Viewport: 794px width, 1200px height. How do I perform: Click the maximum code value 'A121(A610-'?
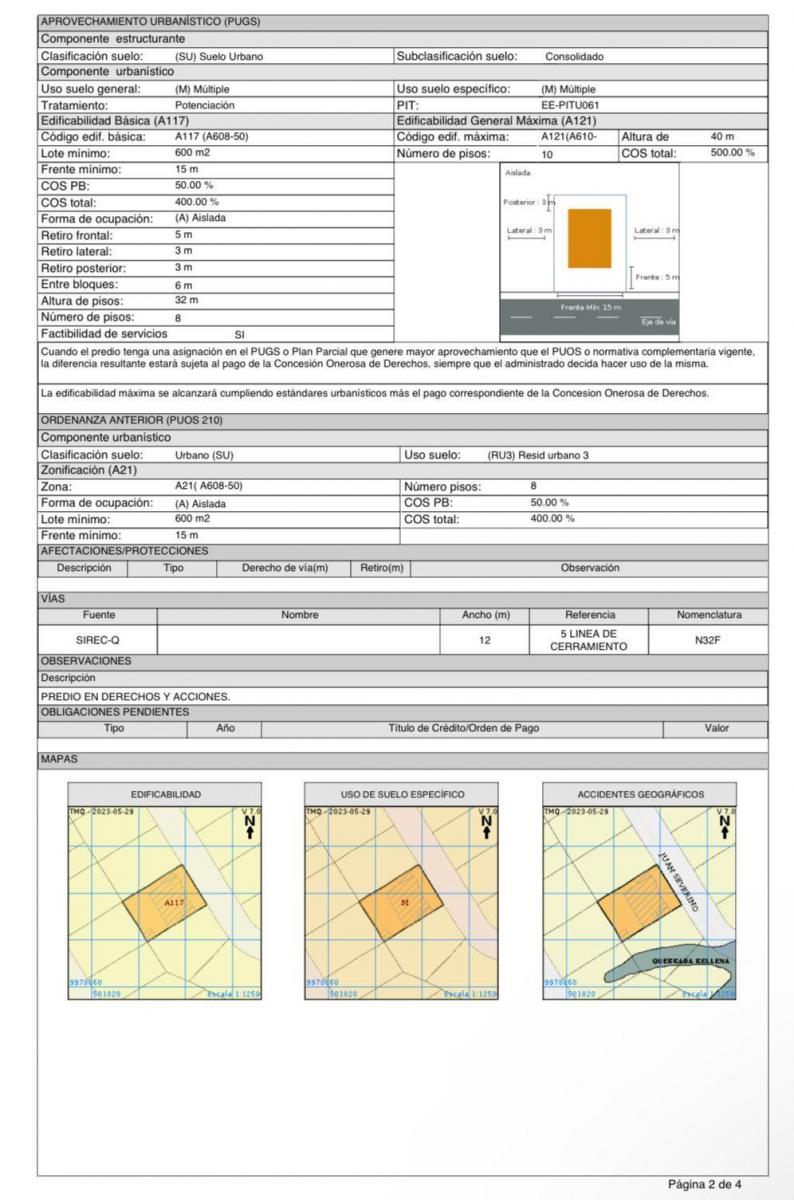click(x=568, y=136)
